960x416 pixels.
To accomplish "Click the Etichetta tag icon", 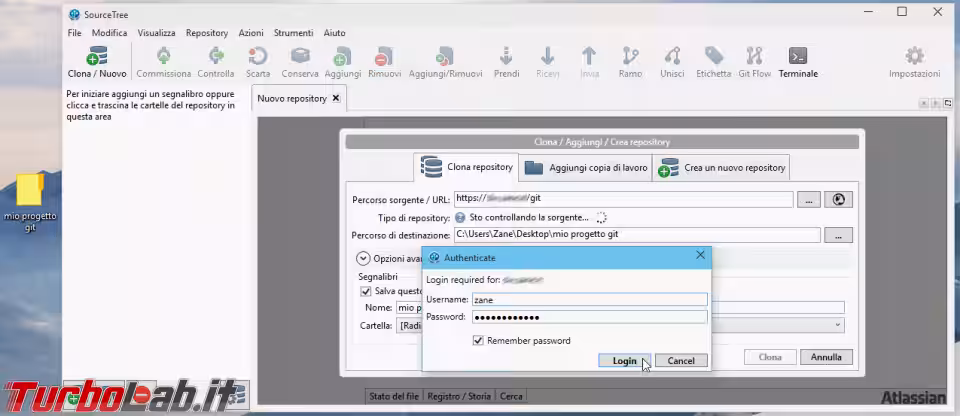I will (713, 58).
